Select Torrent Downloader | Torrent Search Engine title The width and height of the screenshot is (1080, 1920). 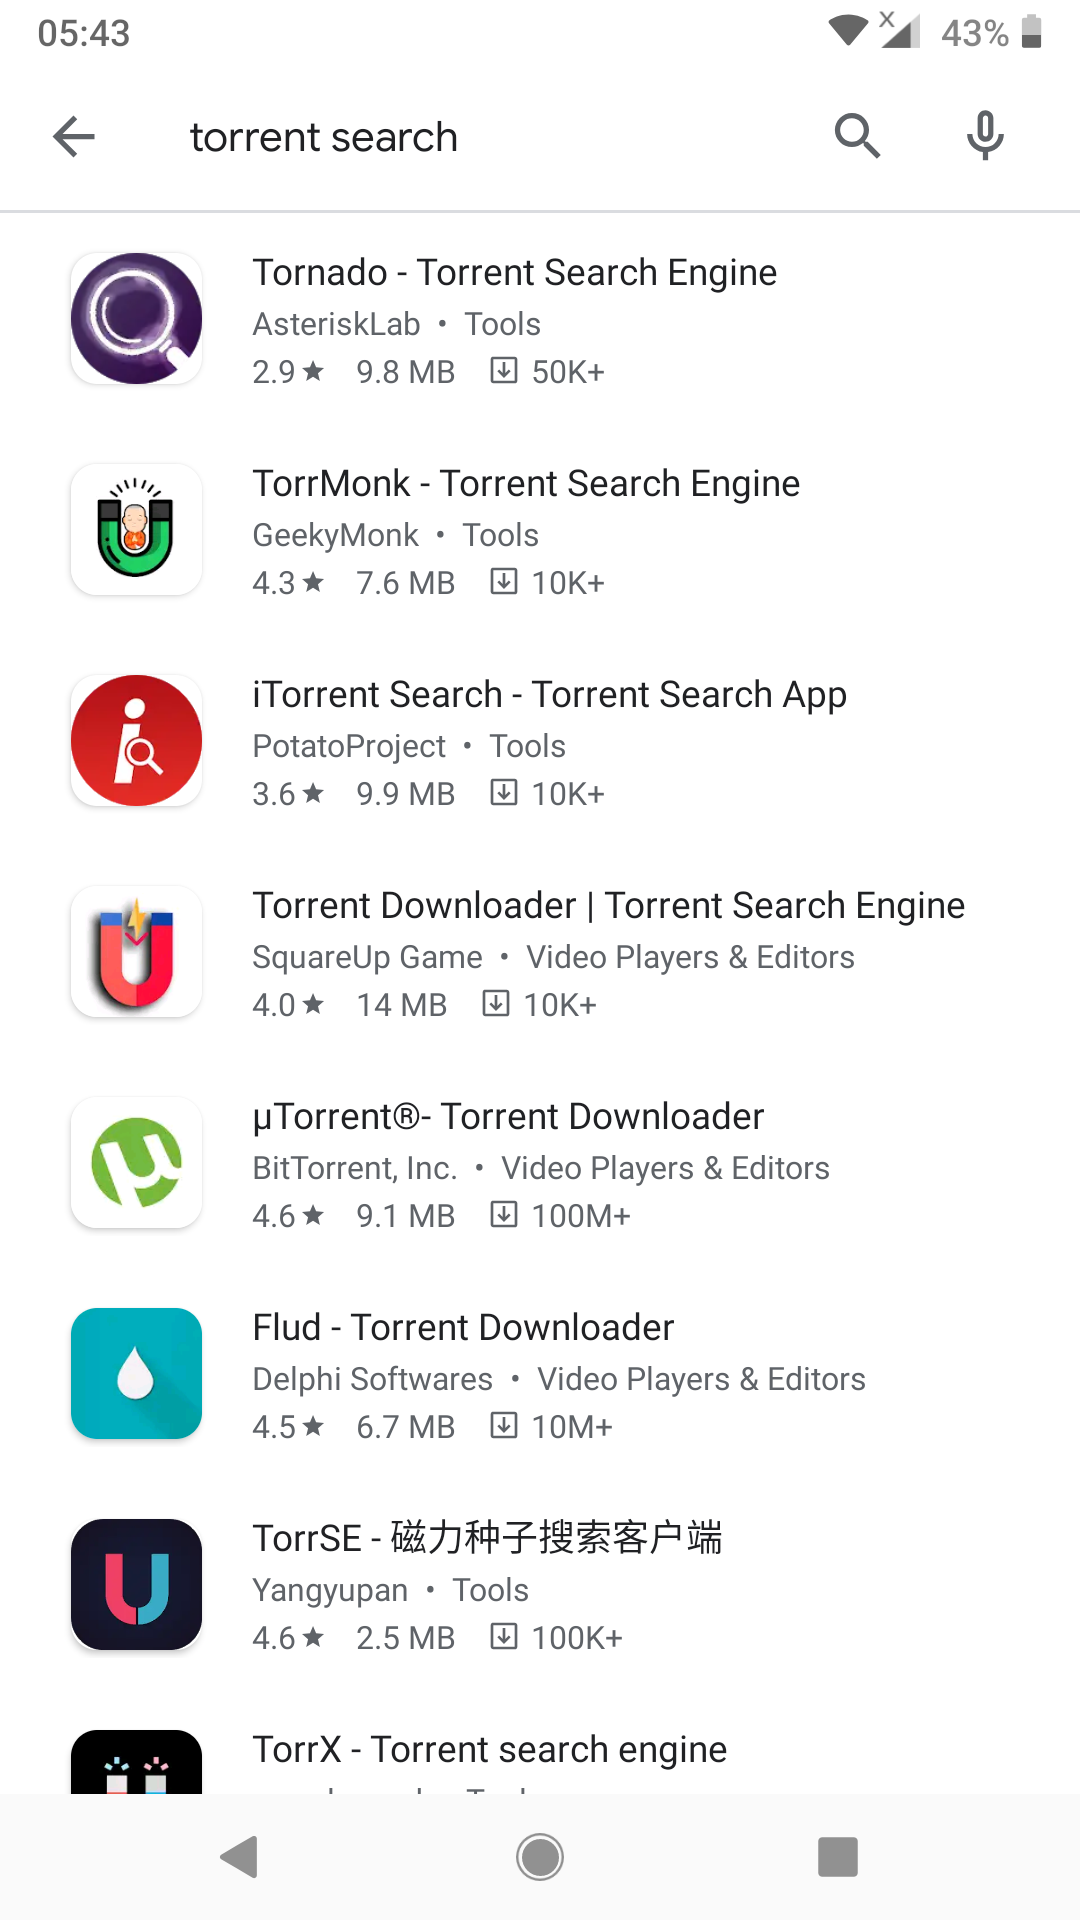609,906
